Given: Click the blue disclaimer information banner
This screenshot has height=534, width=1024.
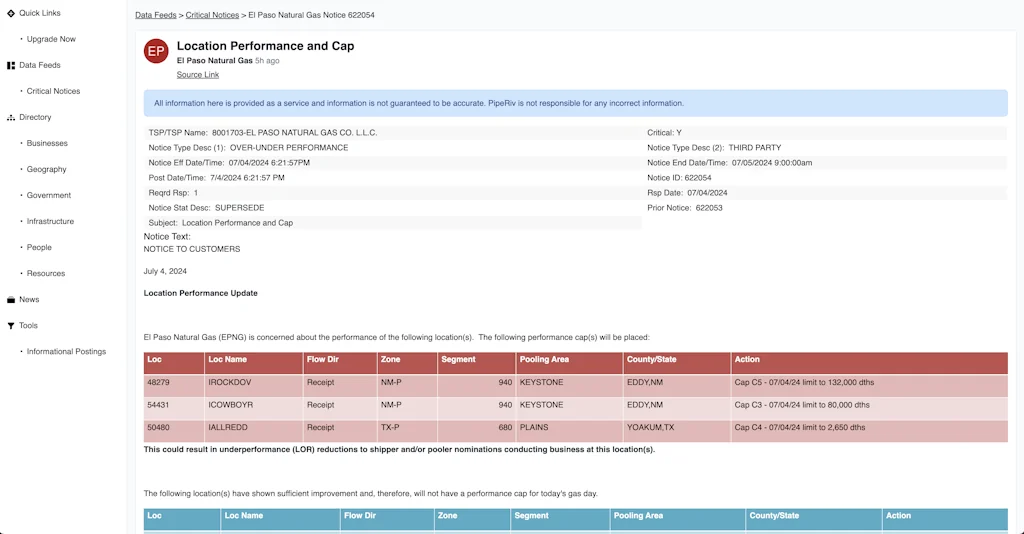Looking at the screenshot, I should (x=575, y=103).
